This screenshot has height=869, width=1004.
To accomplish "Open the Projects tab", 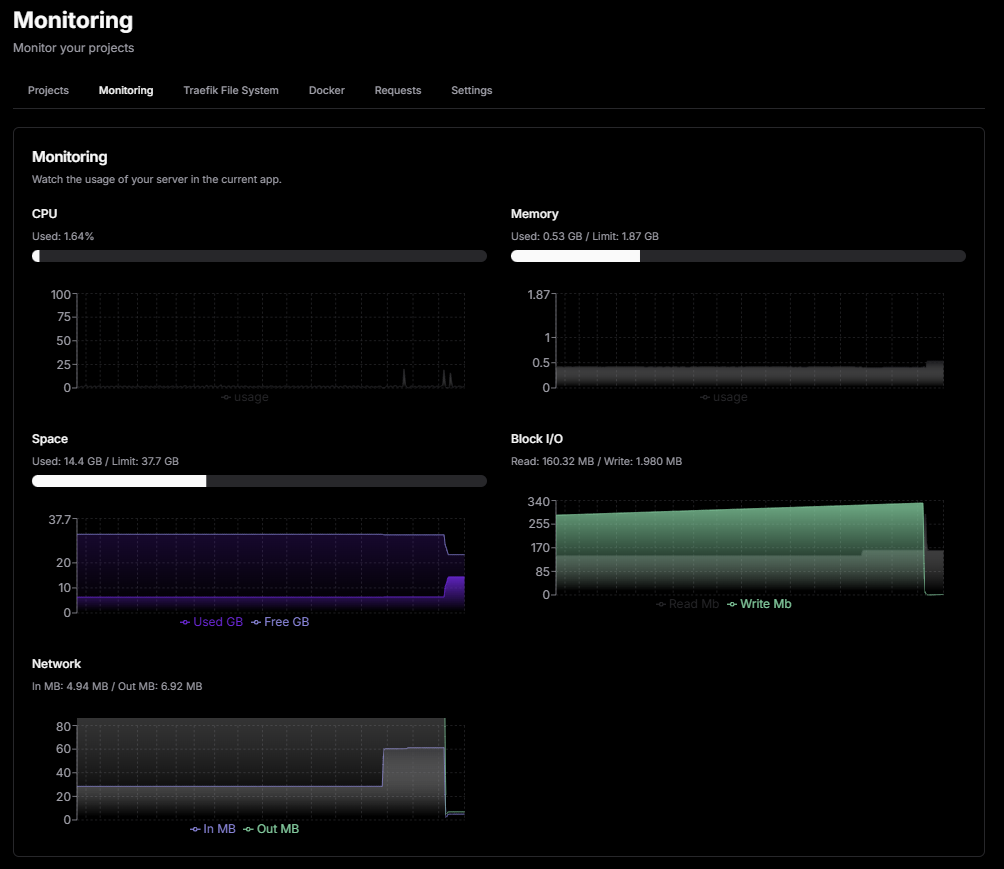I will pos(48,90).
